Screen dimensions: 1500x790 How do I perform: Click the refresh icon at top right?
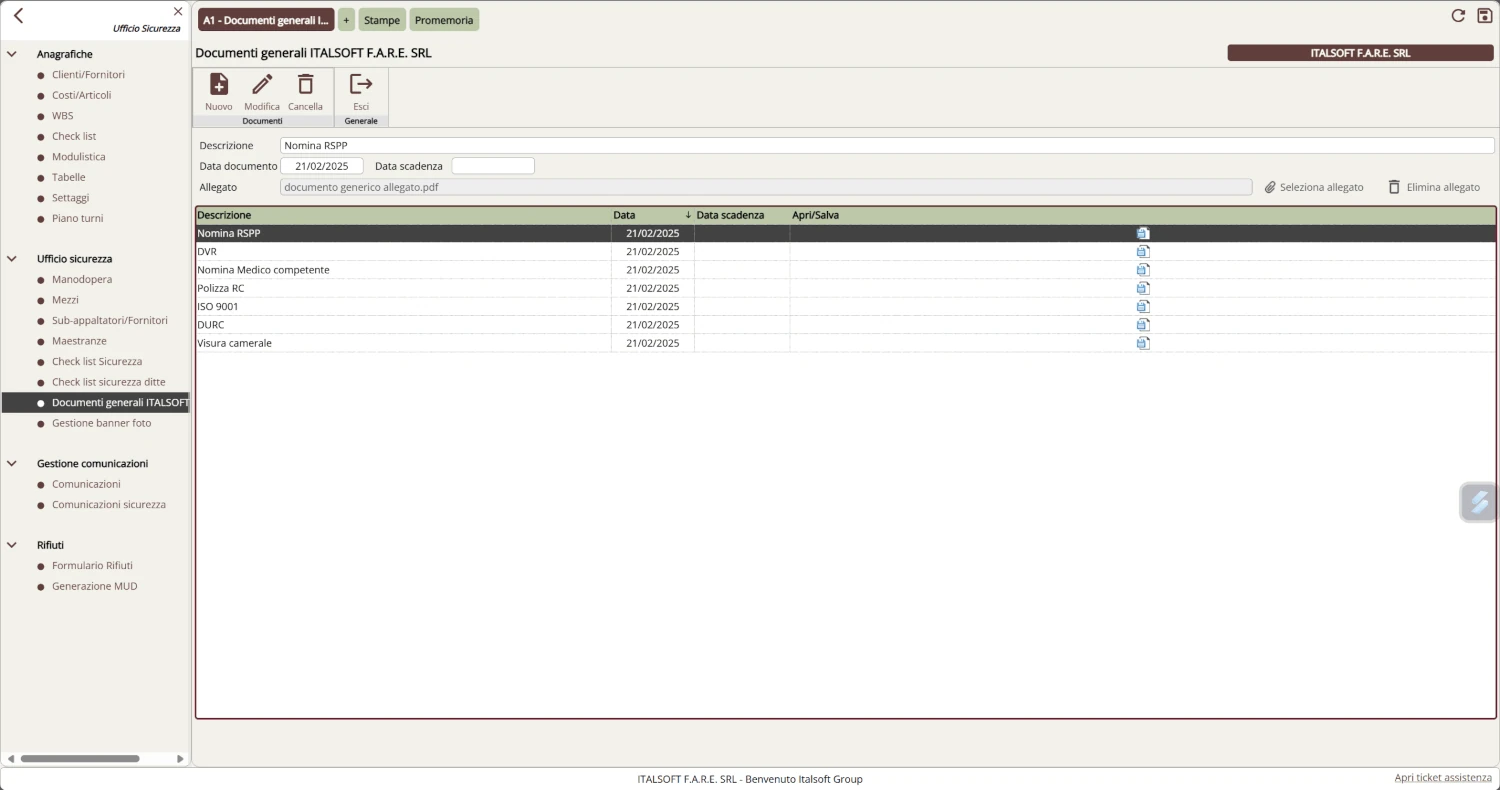[1458, 16]
